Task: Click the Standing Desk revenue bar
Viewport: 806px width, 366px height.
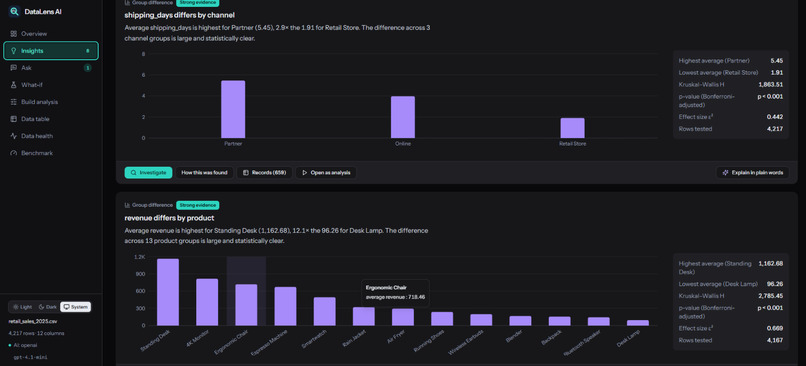Action: click(168, 292)
